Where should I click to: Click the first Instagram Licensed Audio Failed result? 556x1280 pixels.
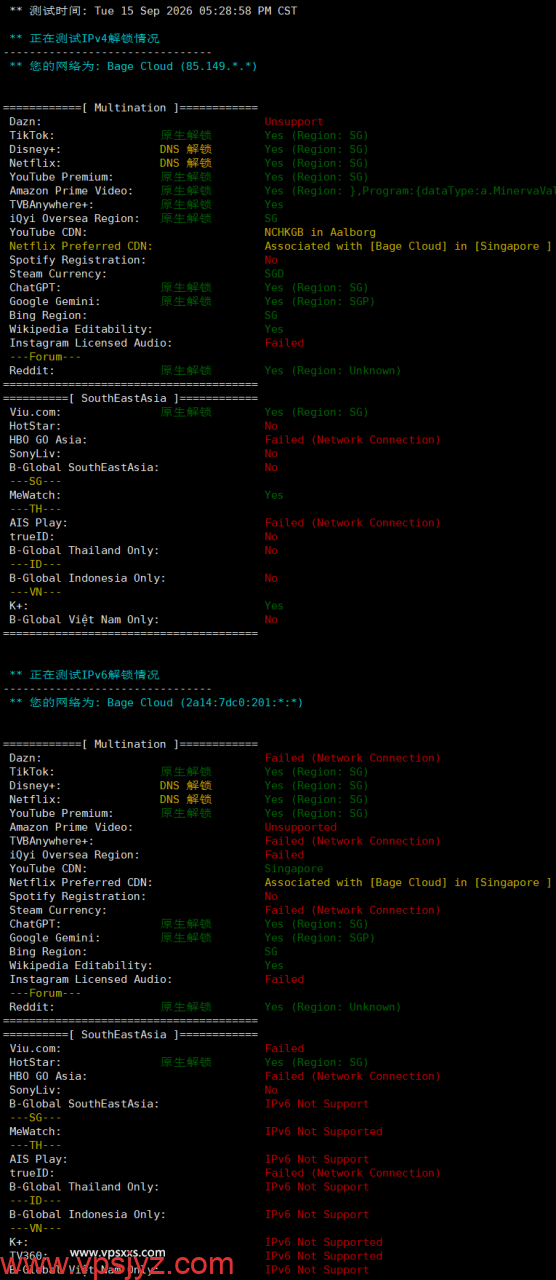284,343
